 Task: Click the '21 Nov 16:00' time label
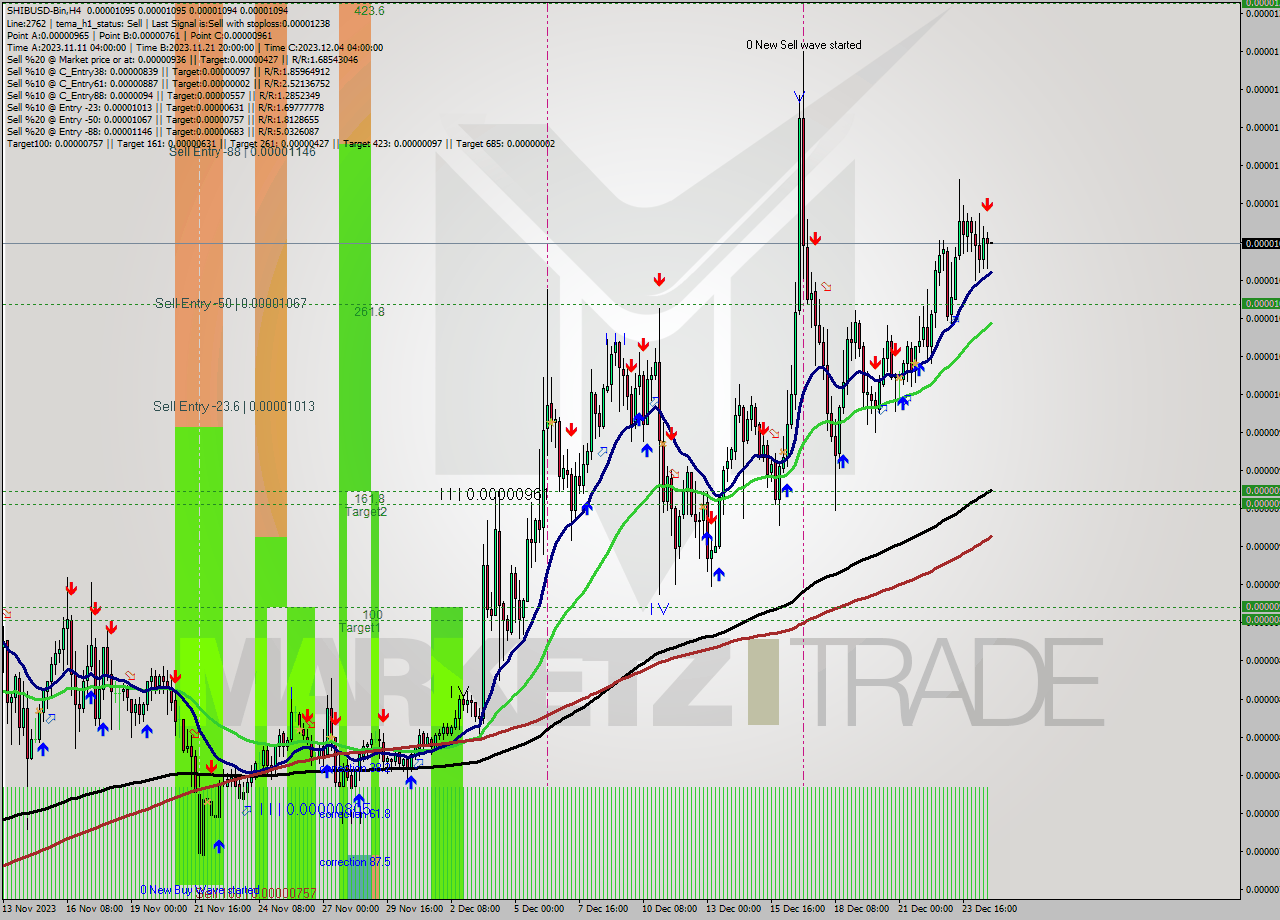[222, 909]
